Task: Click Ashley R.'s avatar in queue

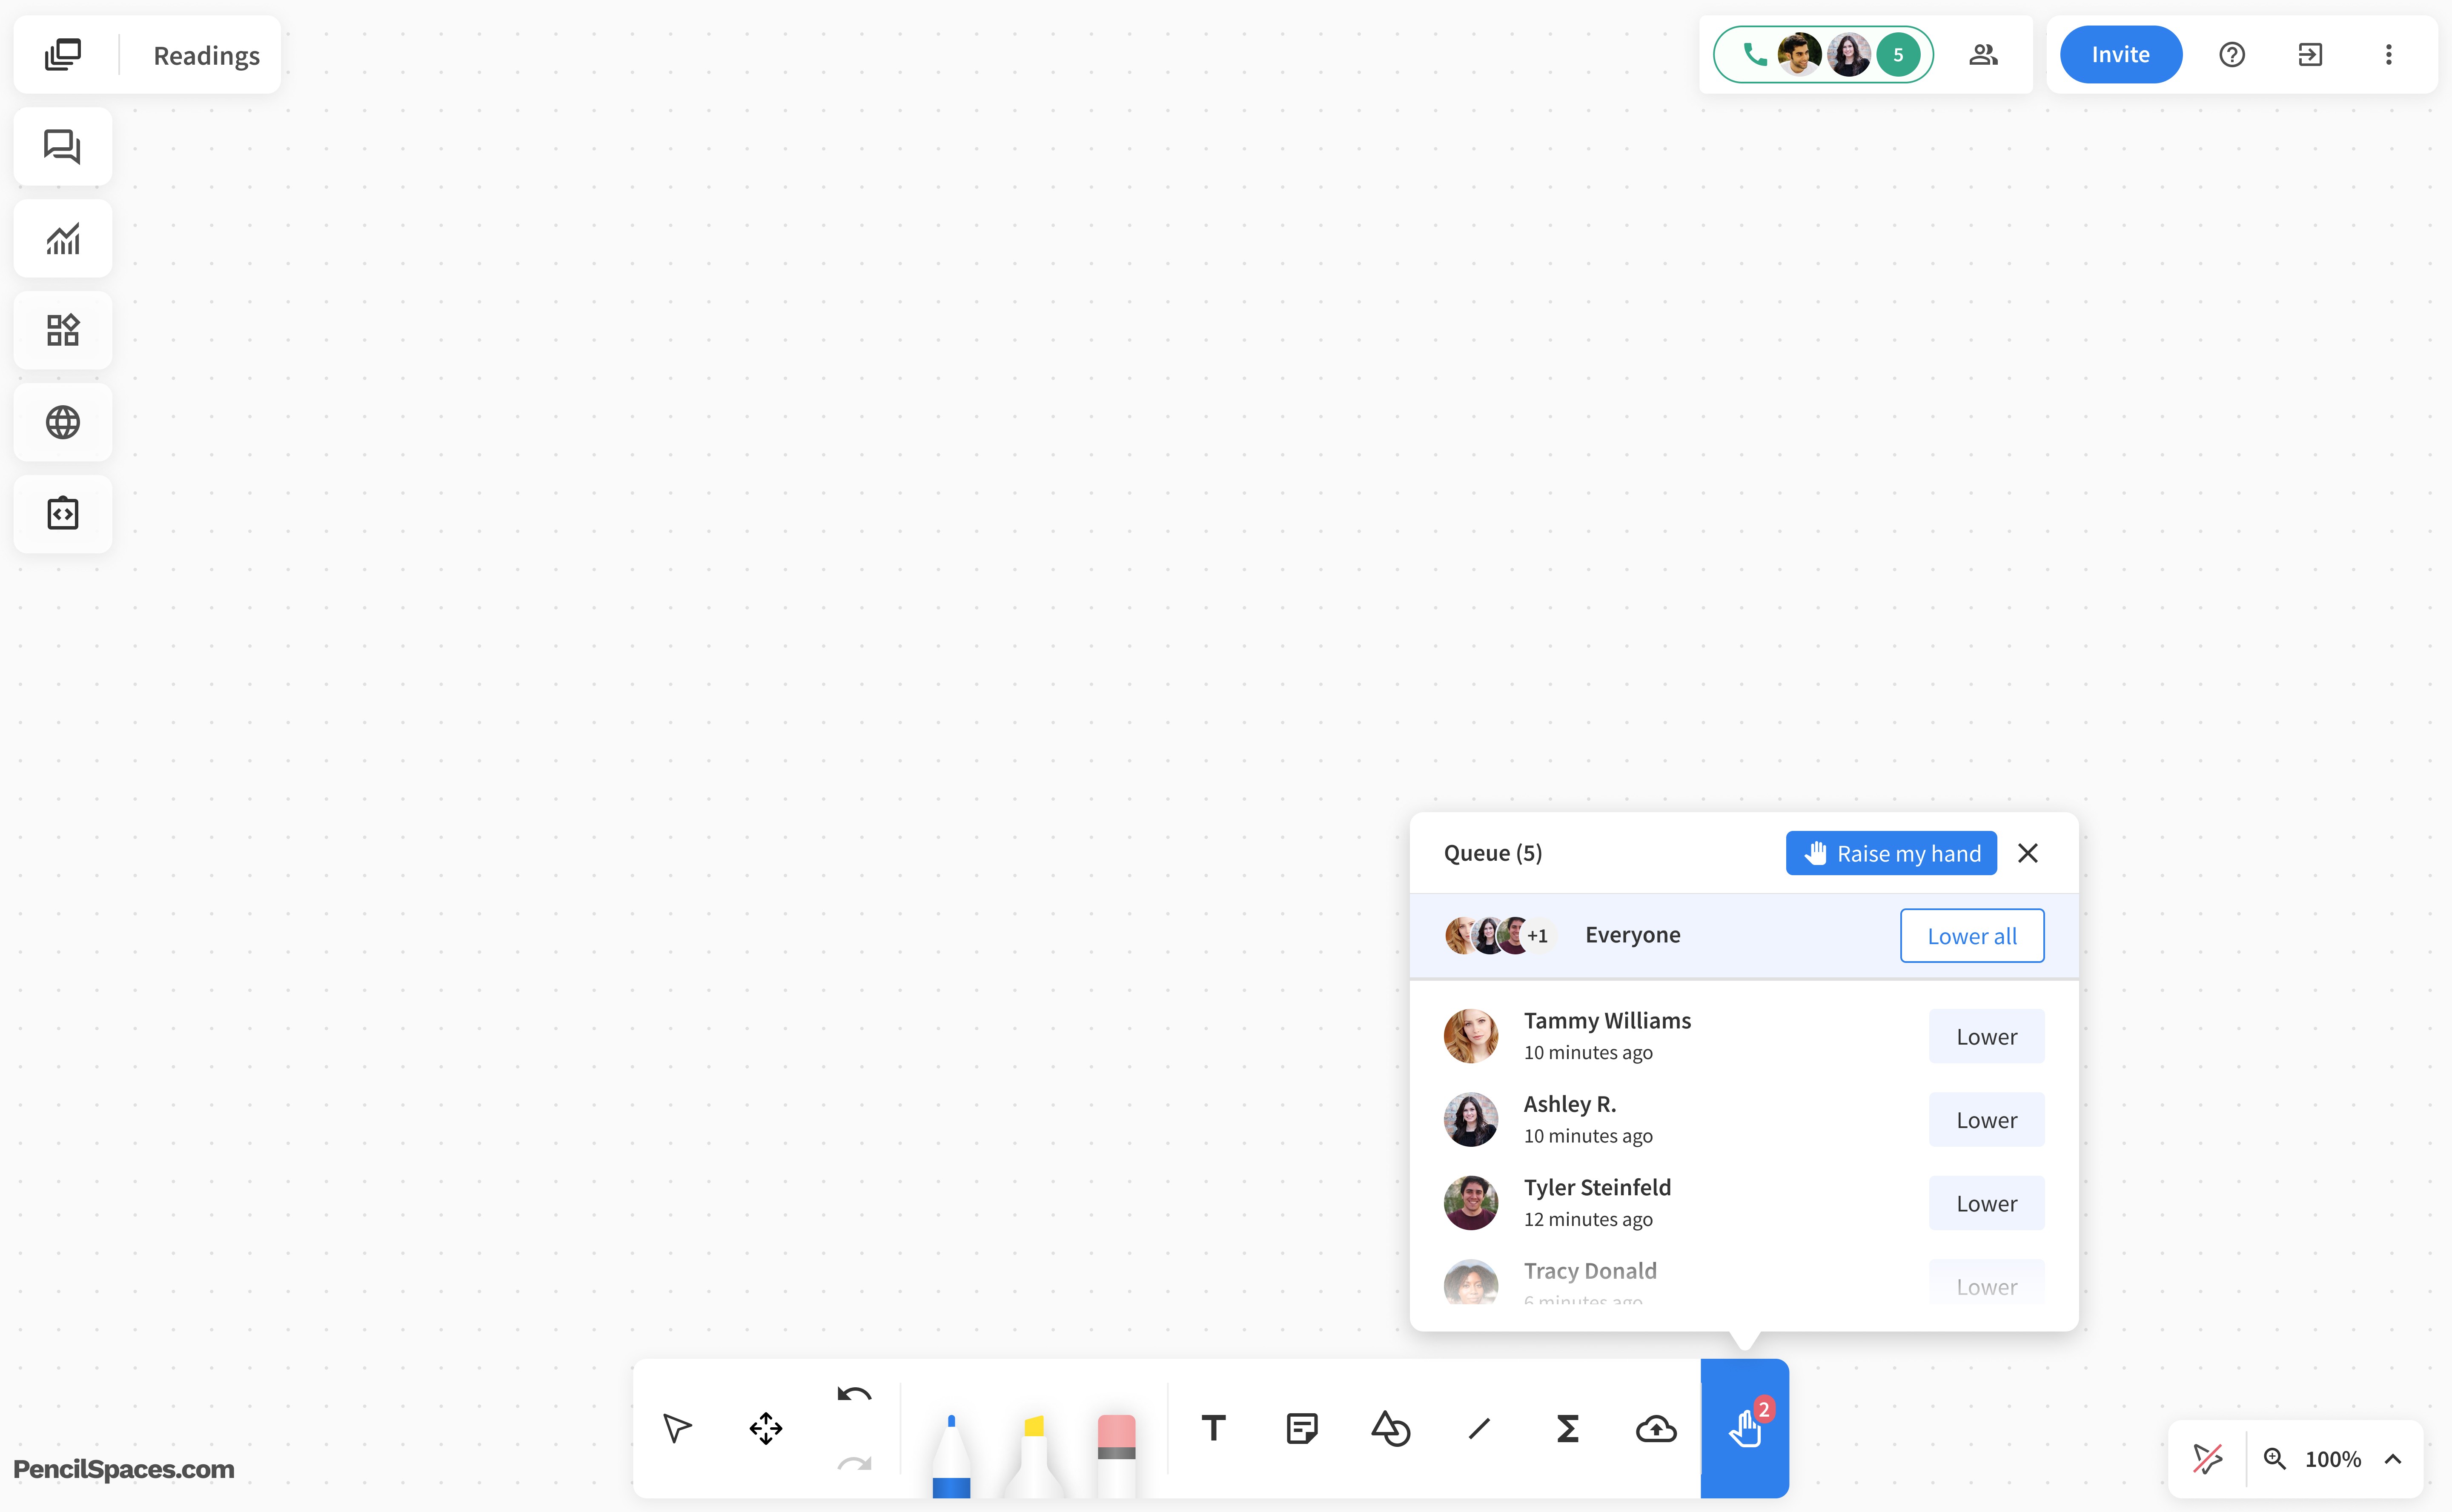Action: [1471, 1119]
